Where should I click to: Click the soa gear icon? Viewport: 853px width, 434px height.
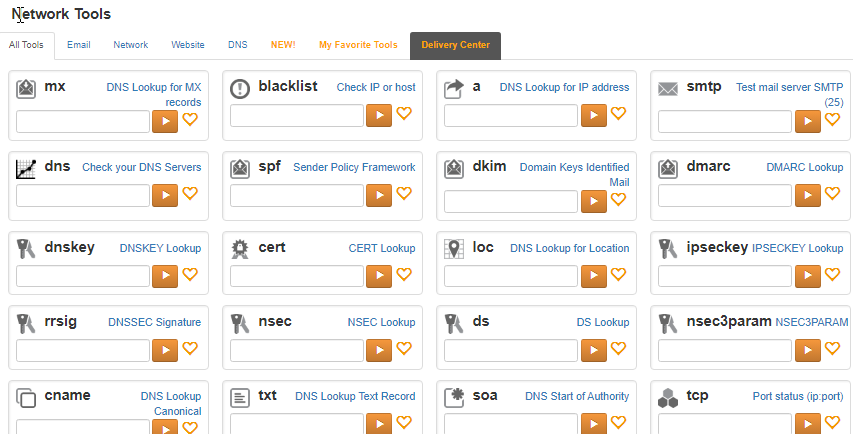point(454,397)
